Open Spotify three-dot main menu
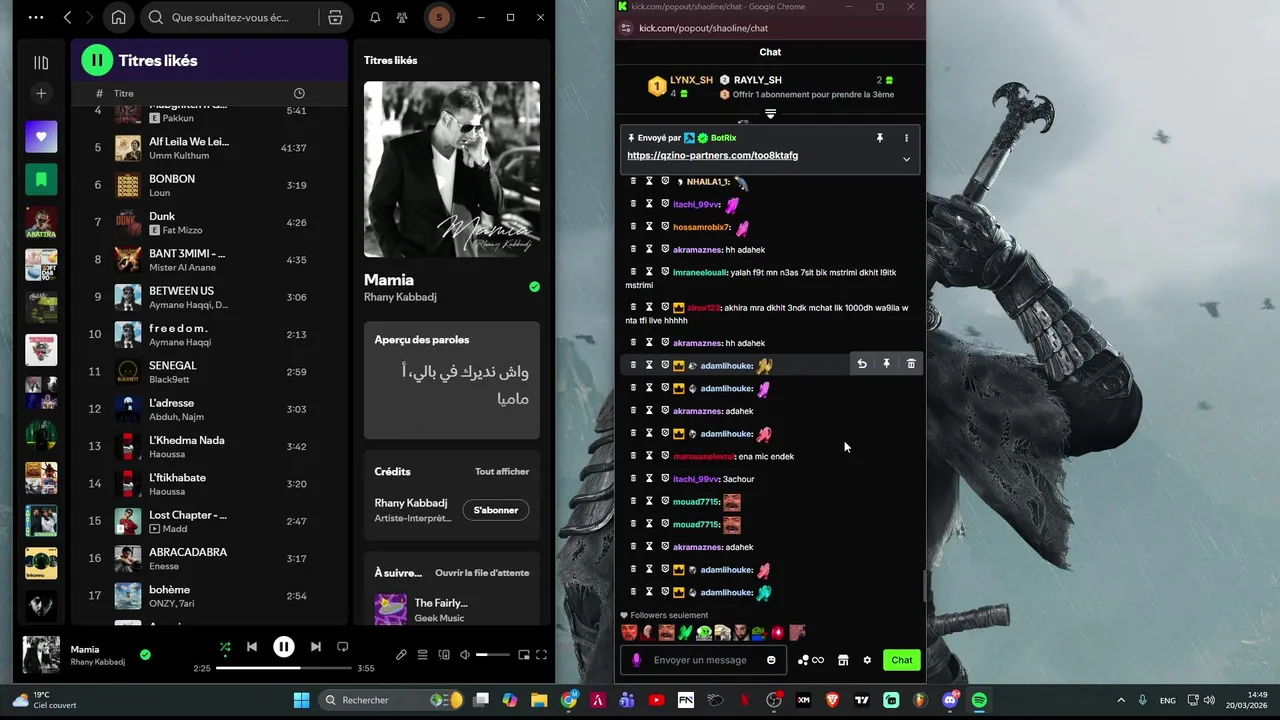Screen dimensions: 1280x720 36,17
